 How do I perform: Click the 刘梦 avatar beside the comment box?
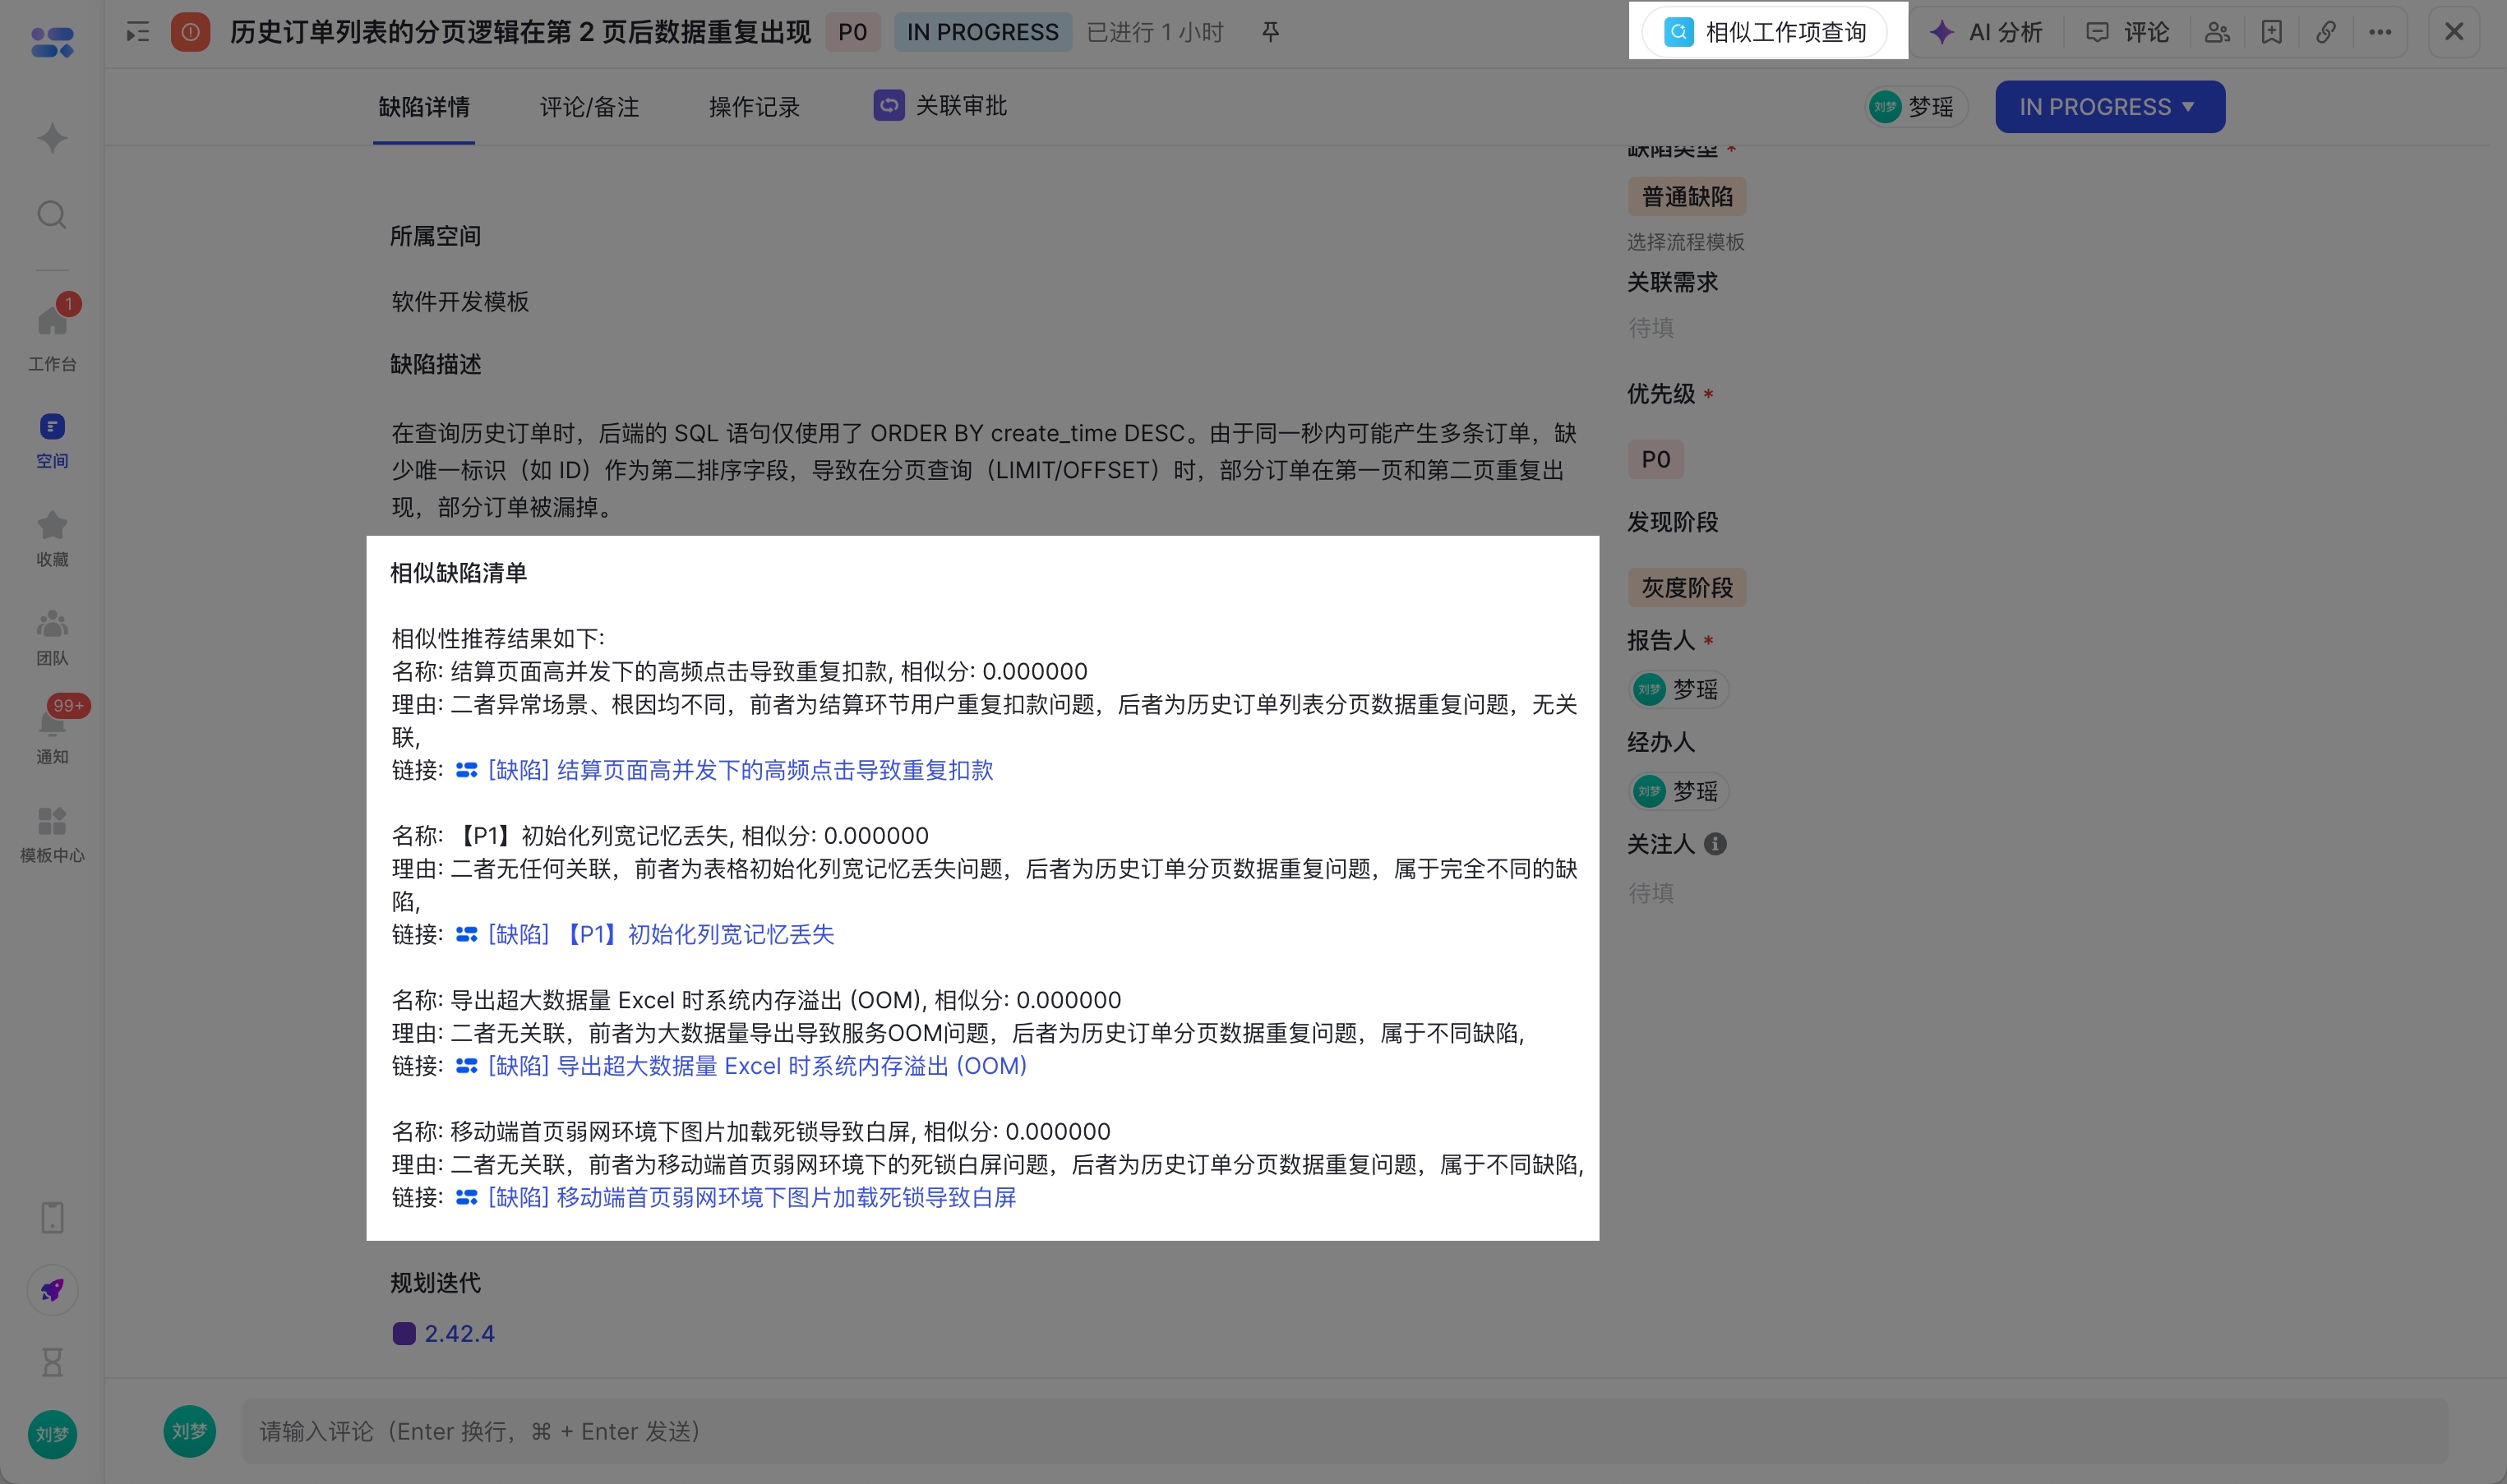pos(189,1431)
